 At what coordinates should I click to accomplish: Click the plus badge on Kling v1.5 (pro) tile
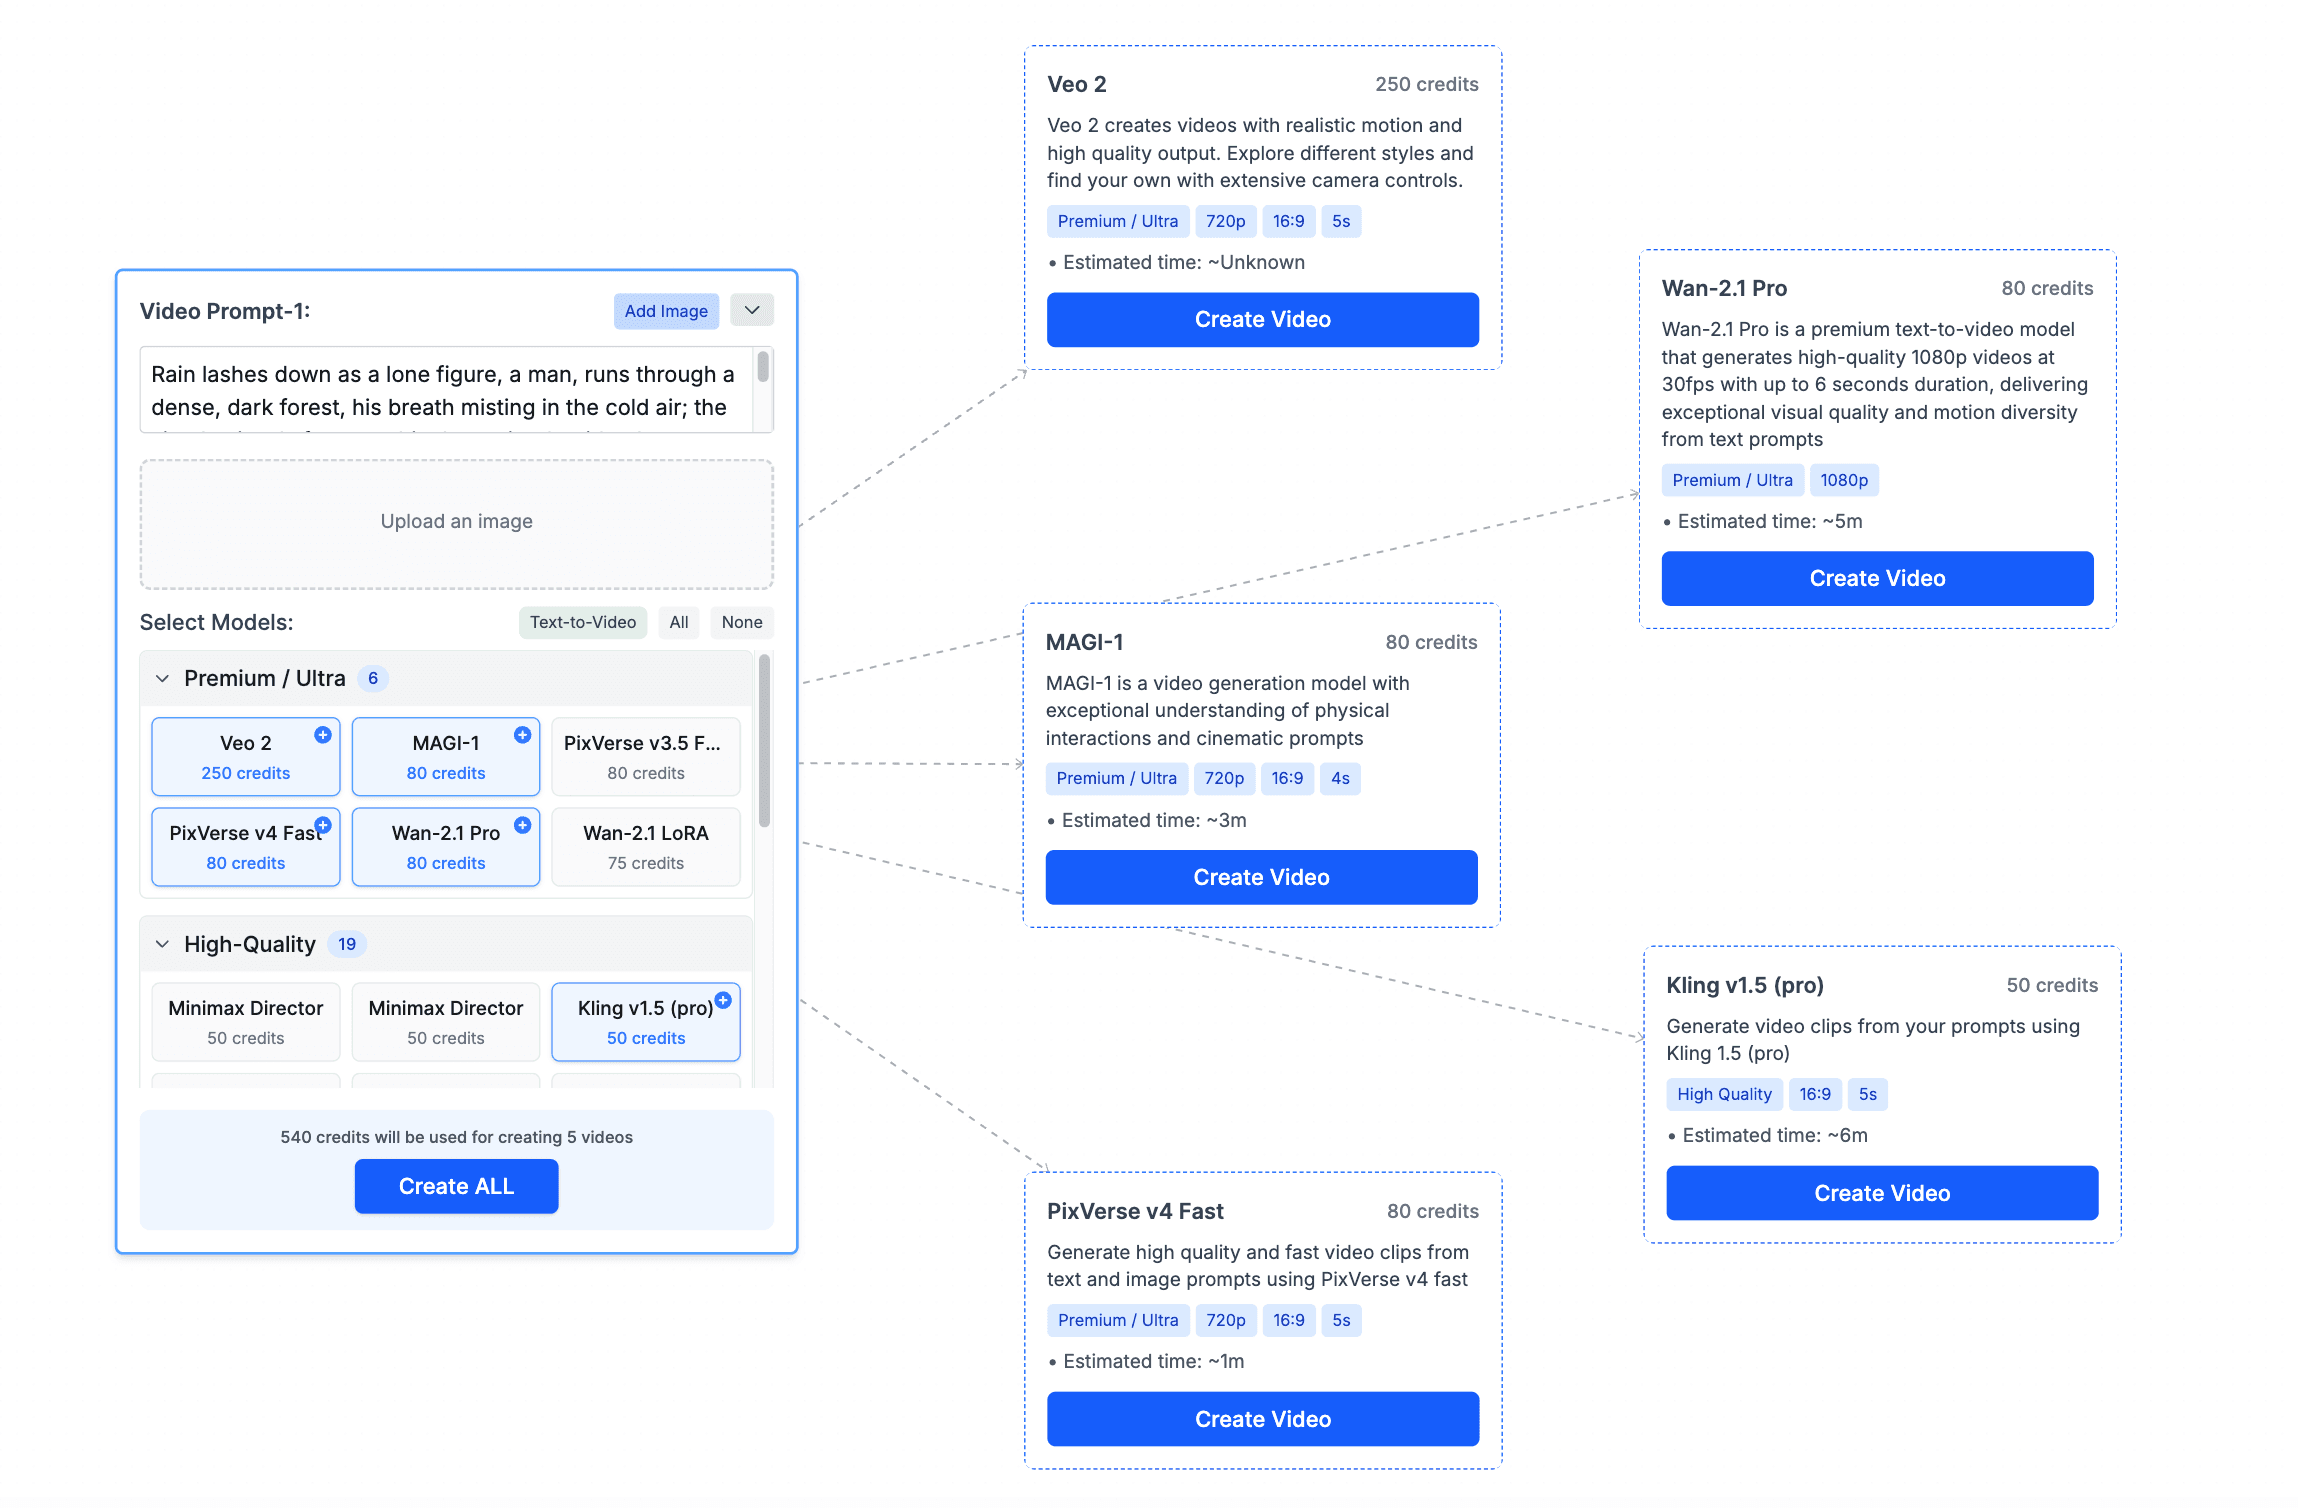[x=723, y=1000]
